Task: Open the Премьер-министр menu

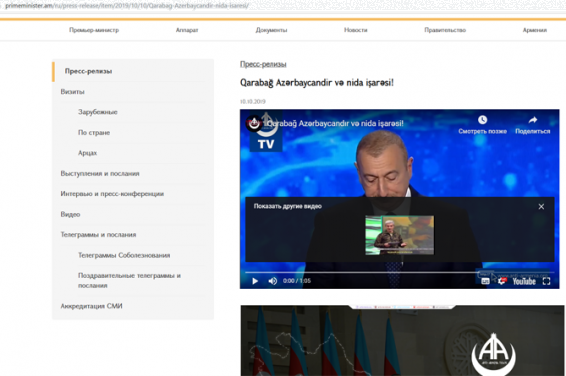Action: click(94, 30)
